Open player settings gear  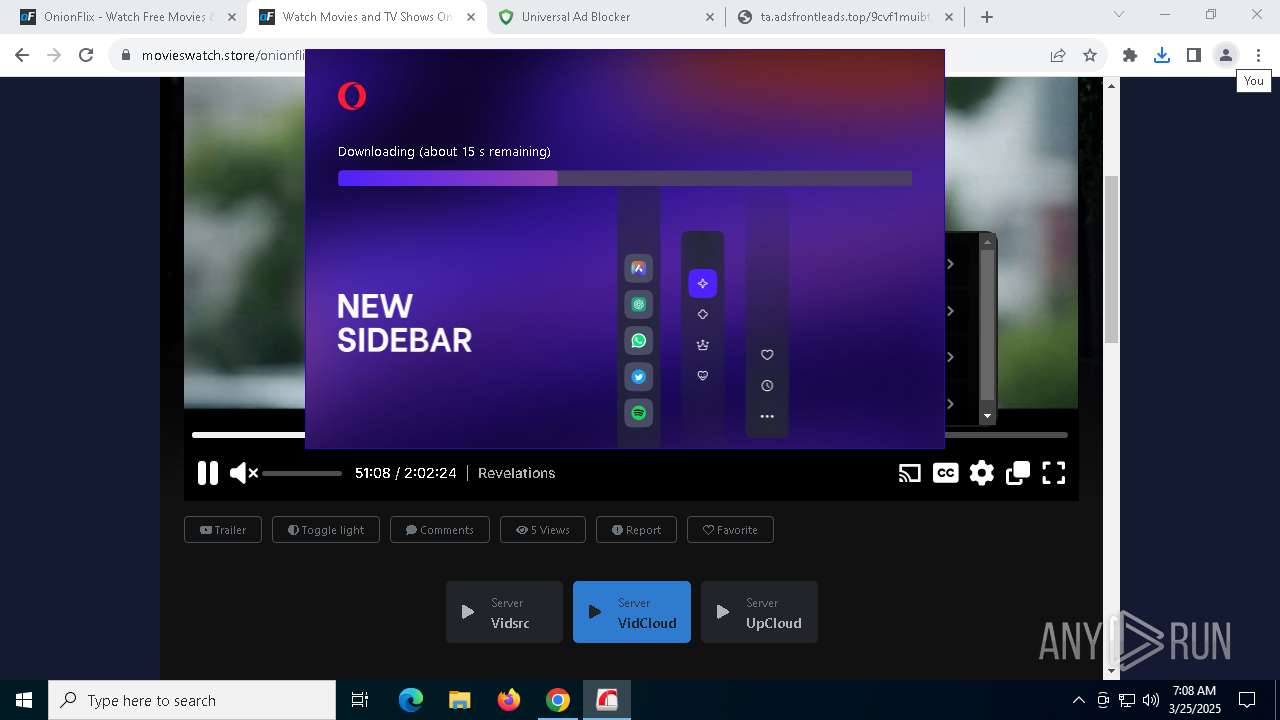pos(982,473)
